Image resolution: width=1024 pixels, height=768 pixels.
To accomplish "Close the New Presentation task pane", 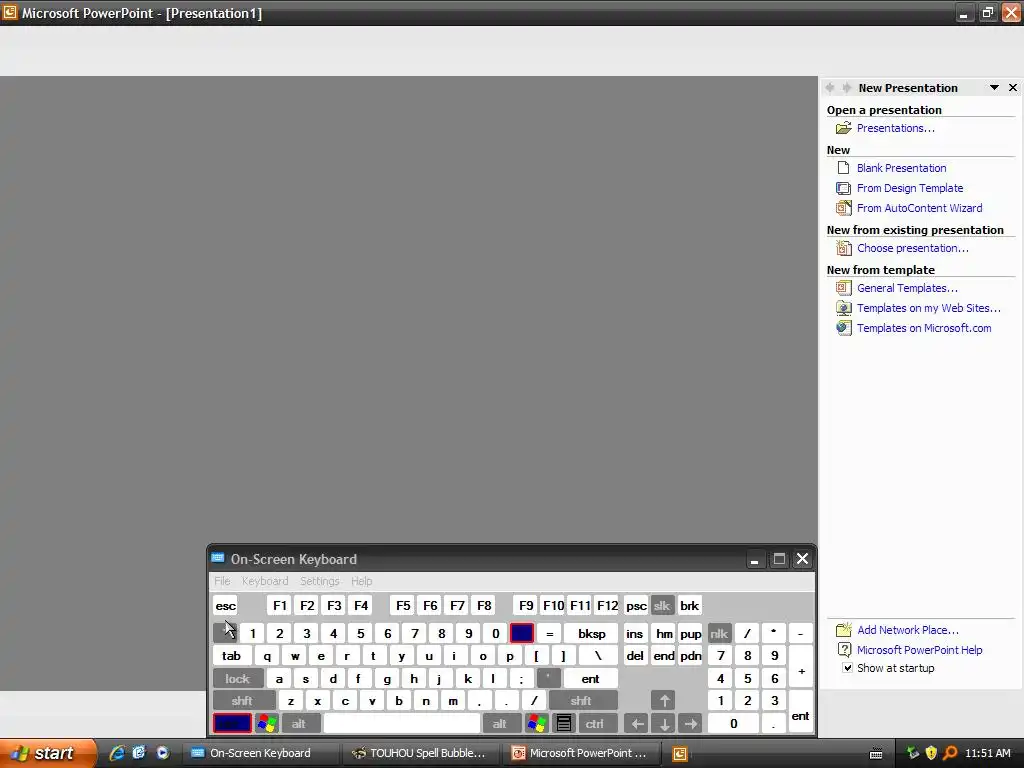I will coord(1013,88).
